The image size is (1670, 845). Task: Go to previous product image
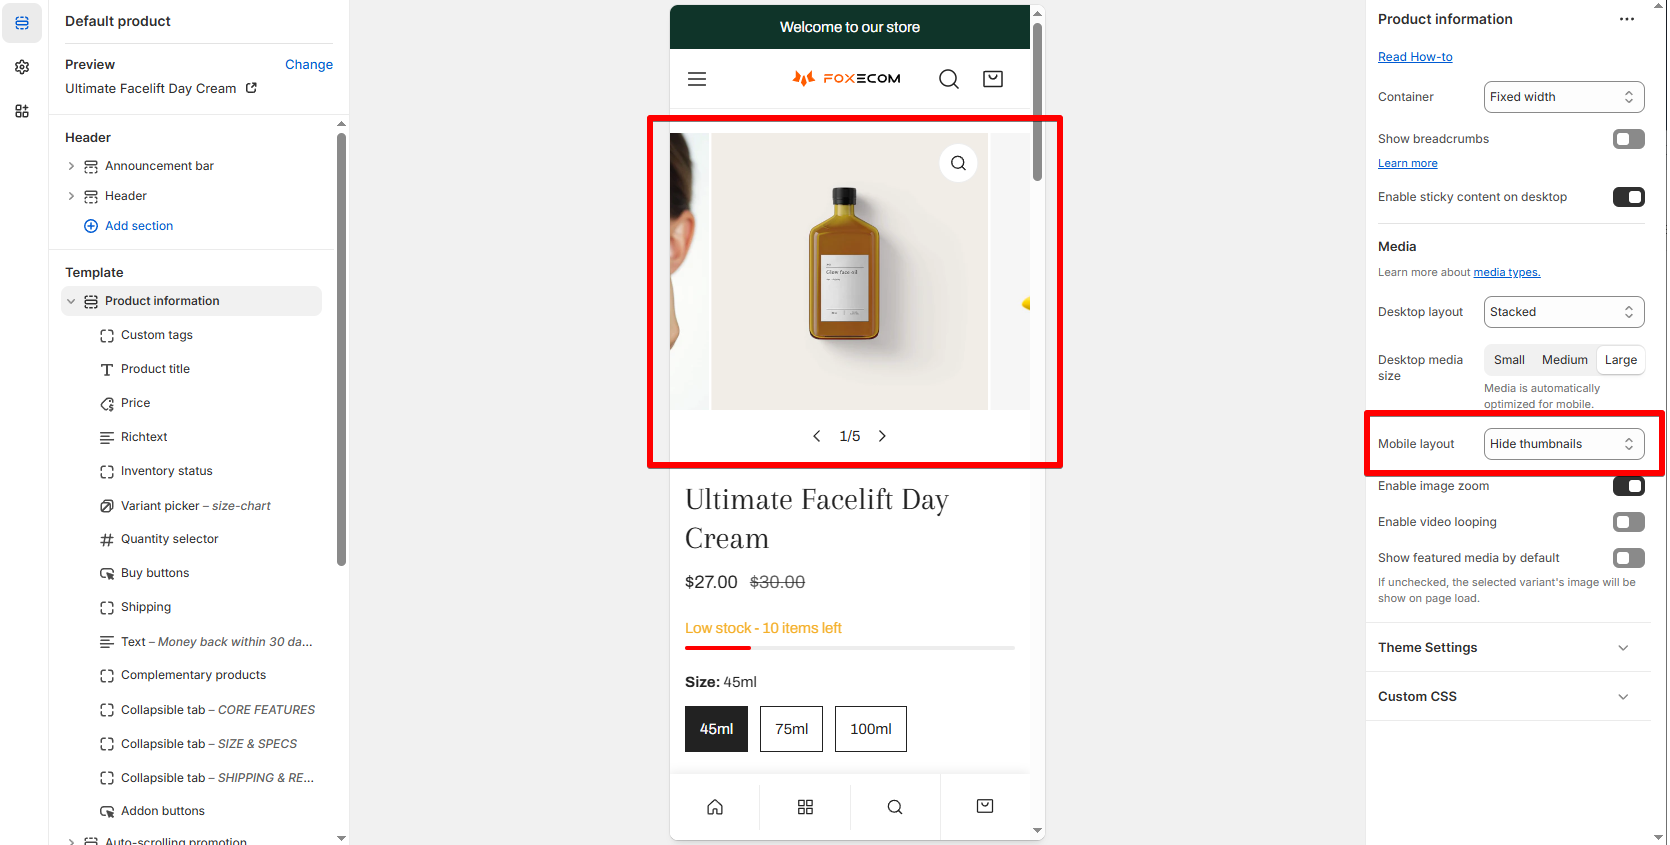click(x=817, y=436)
